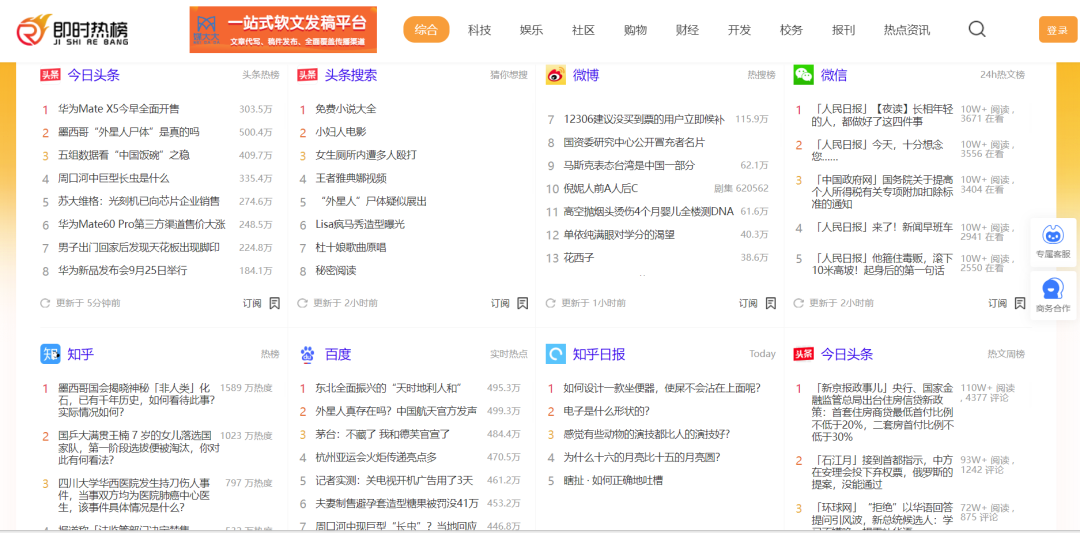Open the 今日头条 头条热榜 title link
Image resolution: width=1080 pixels, height=533 pixels.
pyautogui.click(x=94, y=75)
